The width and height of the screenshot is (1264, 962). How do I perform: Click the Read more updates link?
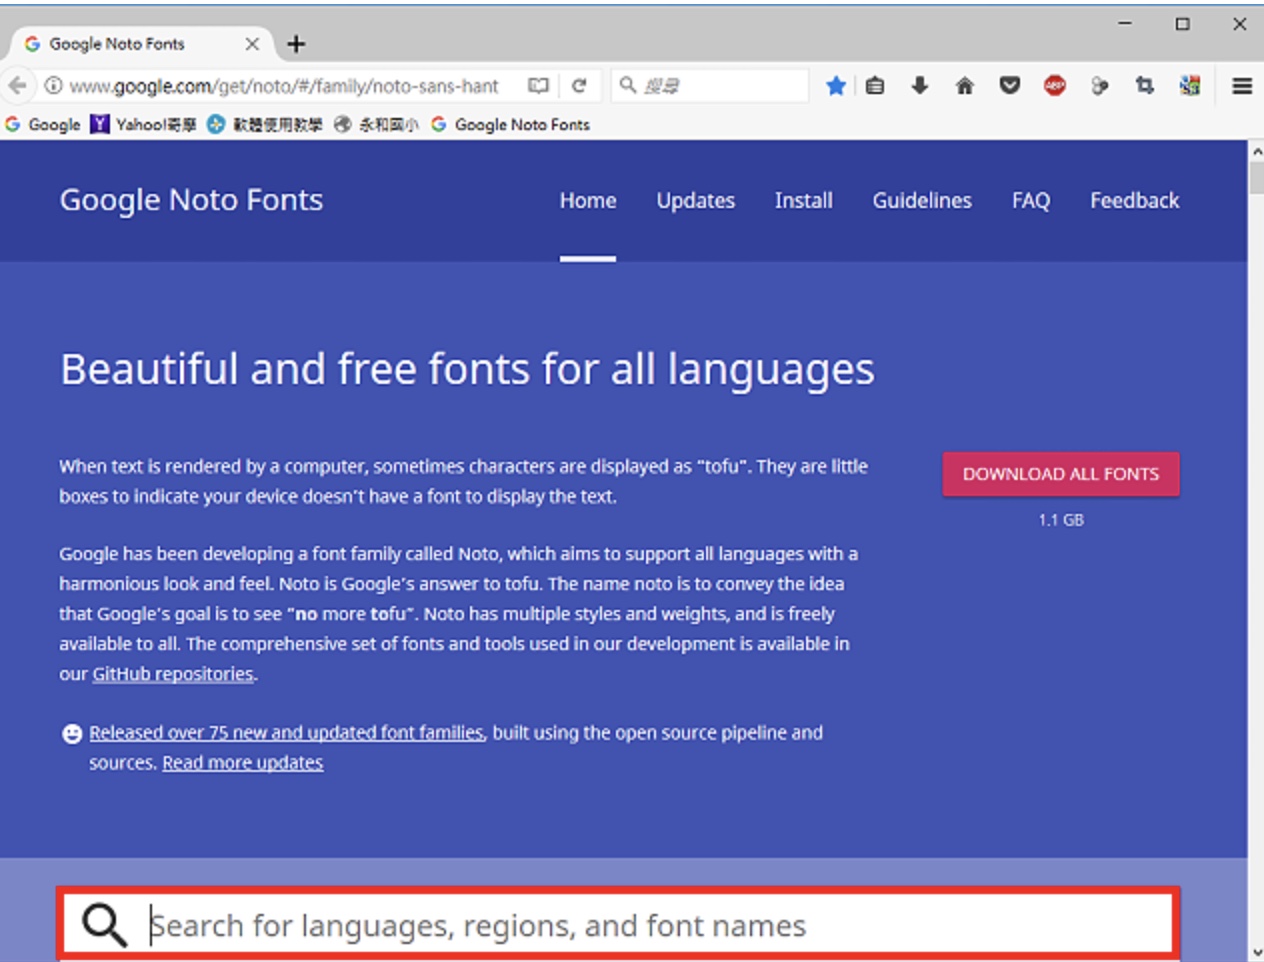(243, 763)
